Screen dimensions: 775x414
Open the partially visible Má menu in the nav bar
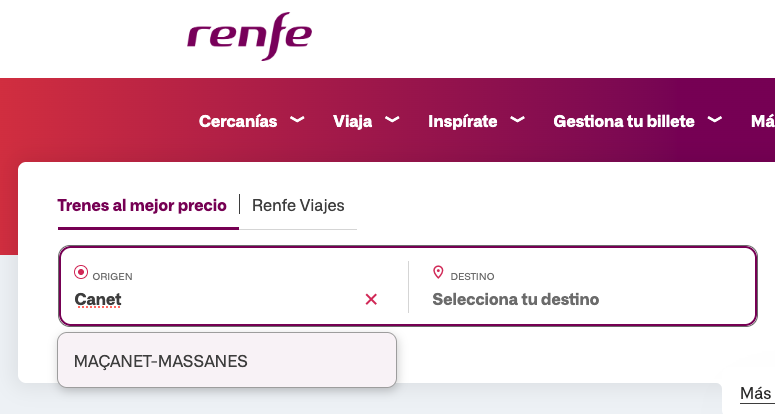(762, 121)
